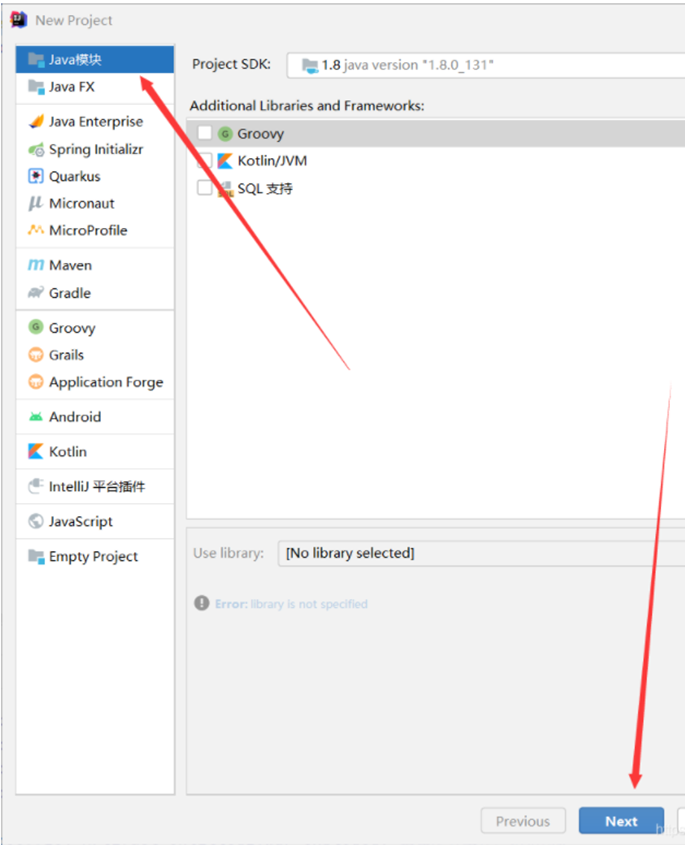685x845 pixels.
Task: Click the Maven icon in sidebar
Action: 36,265
